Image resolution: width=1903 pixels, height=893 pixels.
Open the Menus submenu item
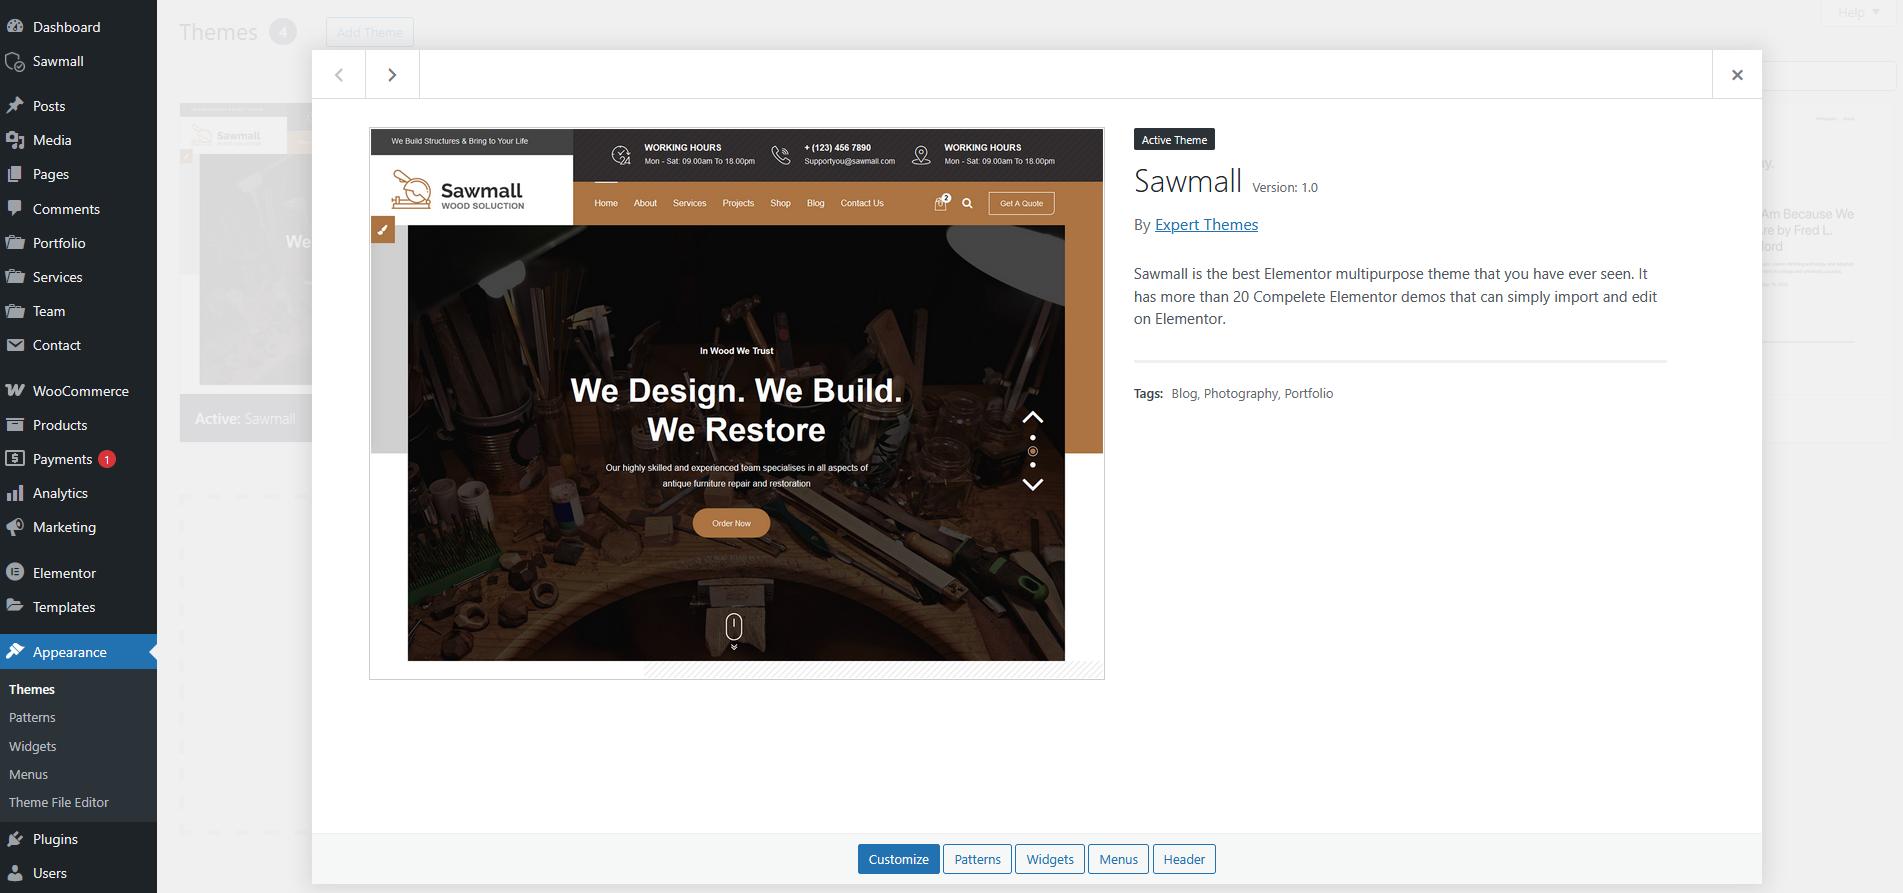coord(28,774)
